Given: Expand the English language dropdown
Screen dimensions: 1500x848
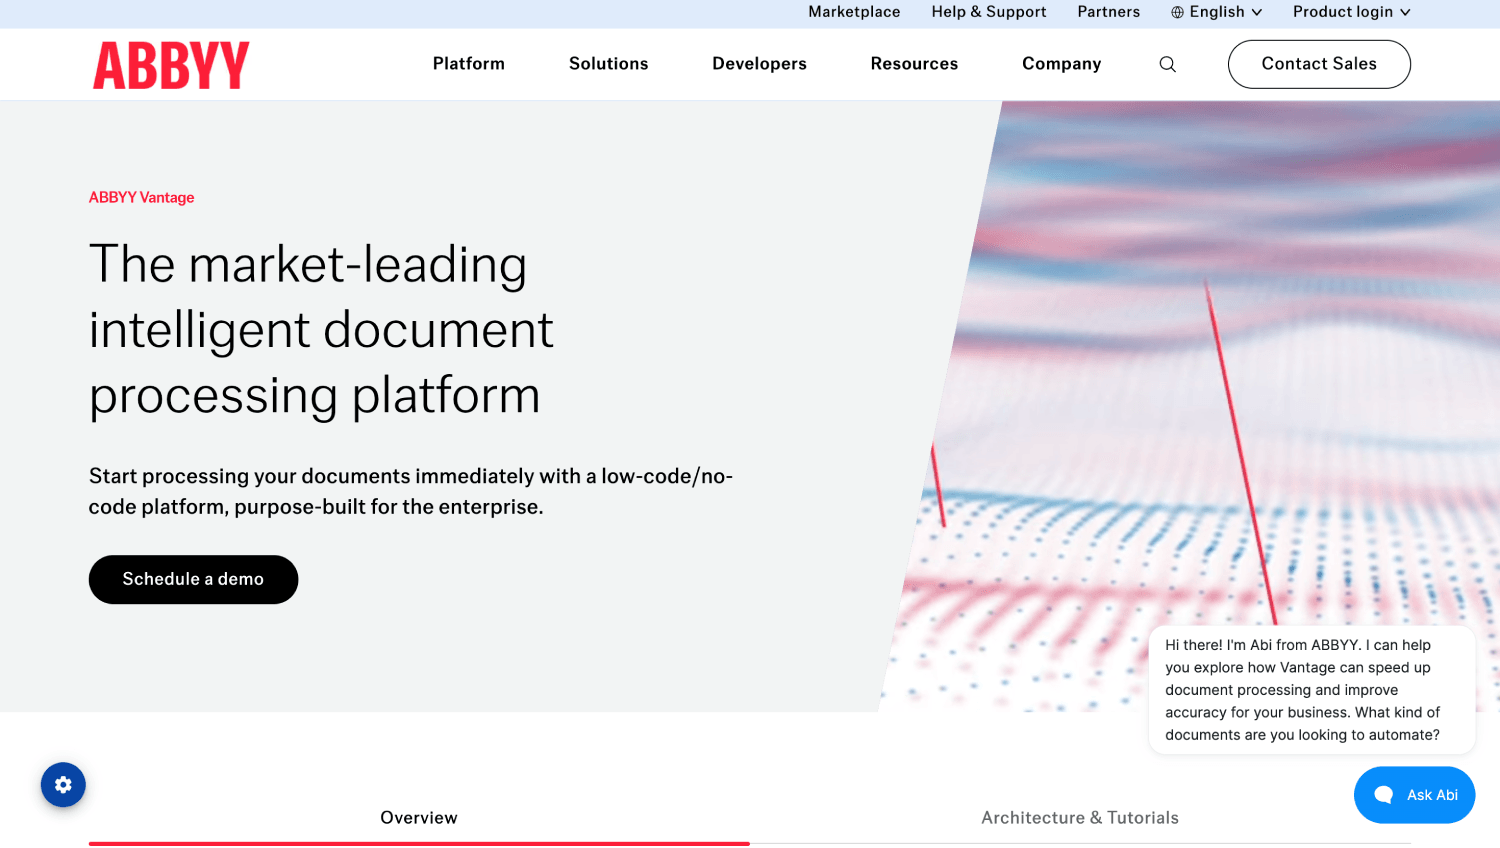Looking at the screenshot, I should click(x=1217, y=12).
